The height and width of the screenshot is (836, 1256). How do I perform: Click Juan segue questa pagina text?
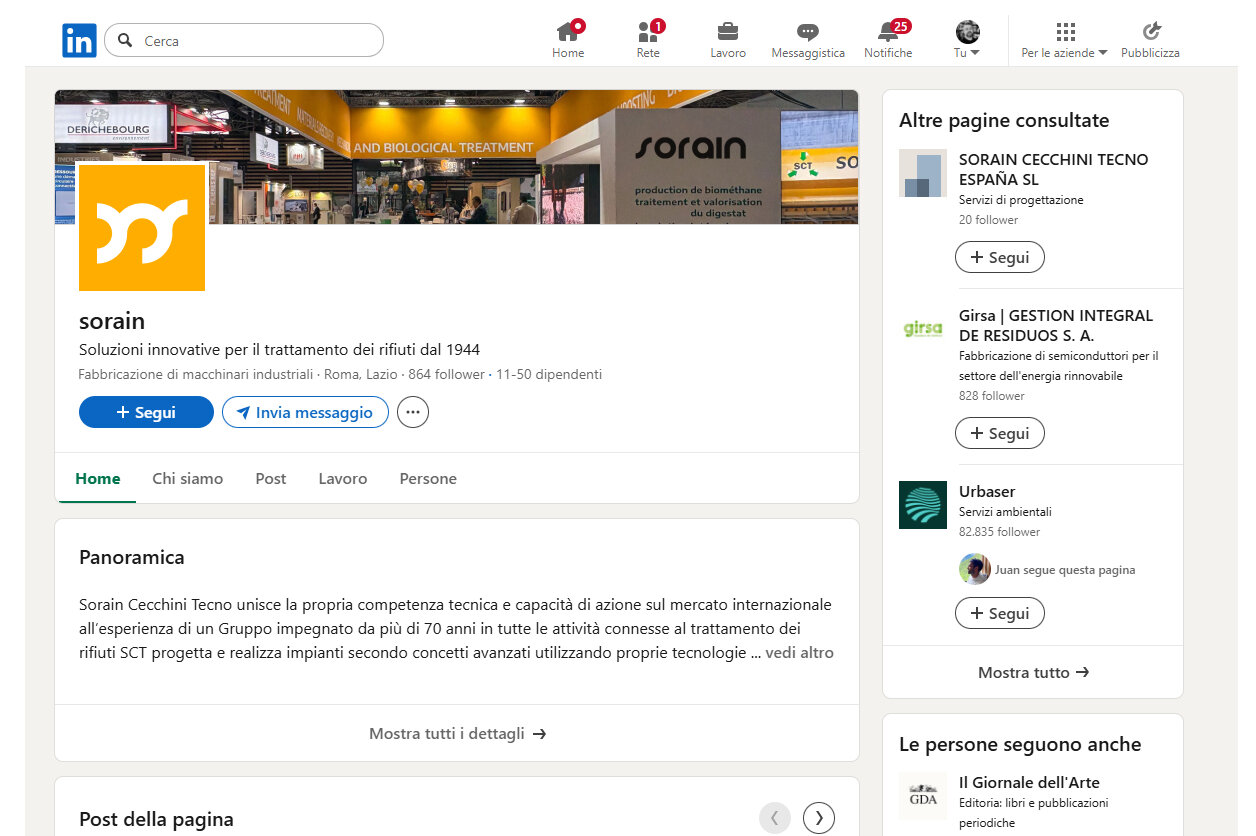click(x=1065, y=570)
